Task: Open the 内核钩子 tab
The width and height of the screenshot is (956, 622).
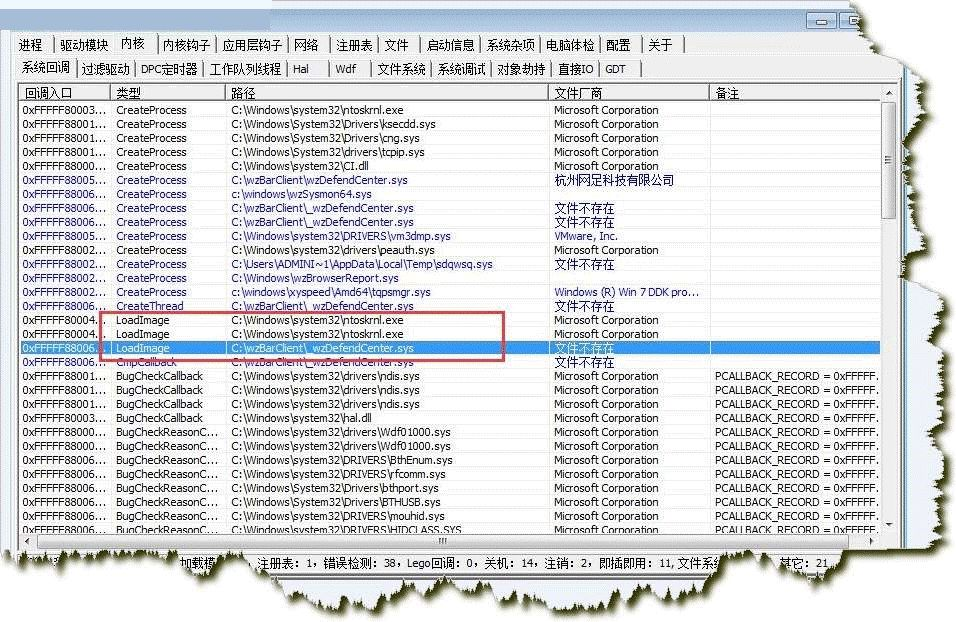Action: (186, 45)
